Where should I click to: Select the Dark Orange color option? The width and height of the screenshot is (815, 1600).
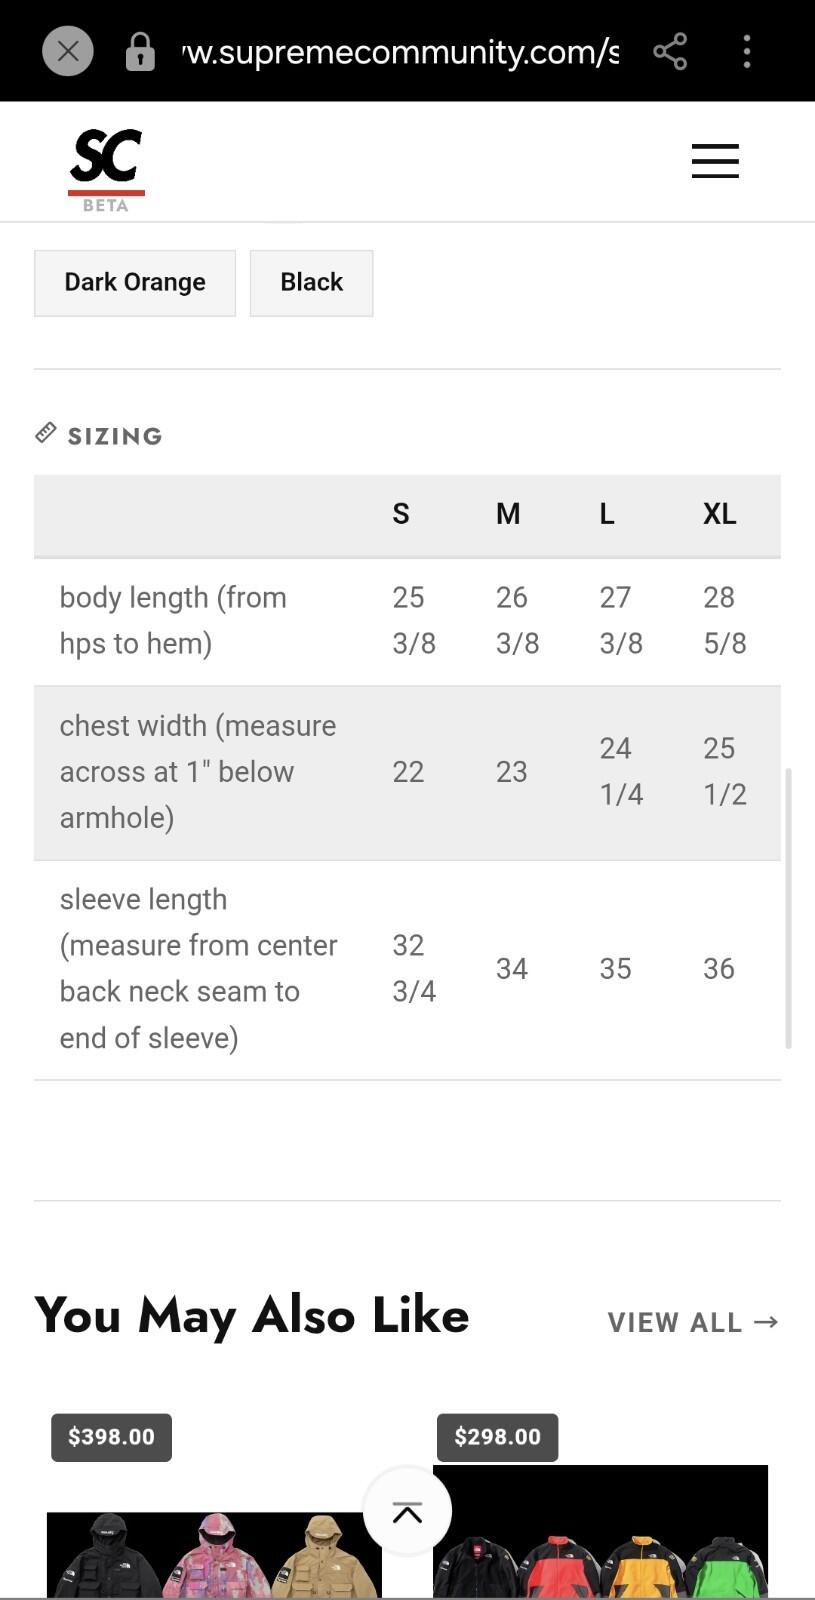click(x=135, y=283)
